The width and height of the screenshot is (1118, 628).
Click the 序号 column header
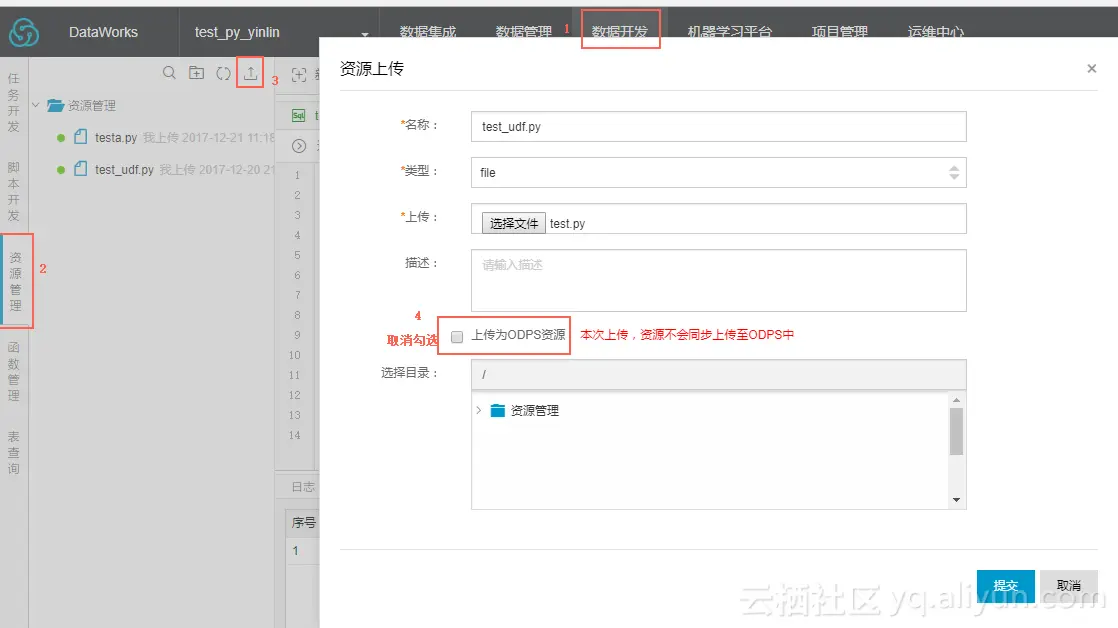304,523
